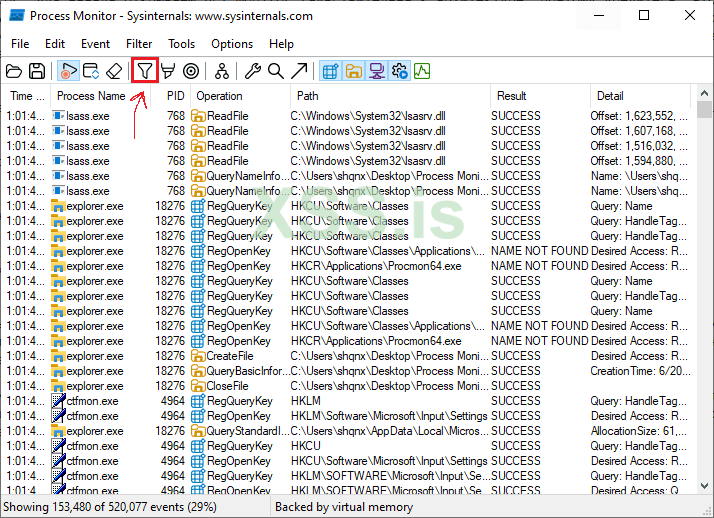
Task: Toggle Show Profiling Events graph button
Action: pos(422,71)
